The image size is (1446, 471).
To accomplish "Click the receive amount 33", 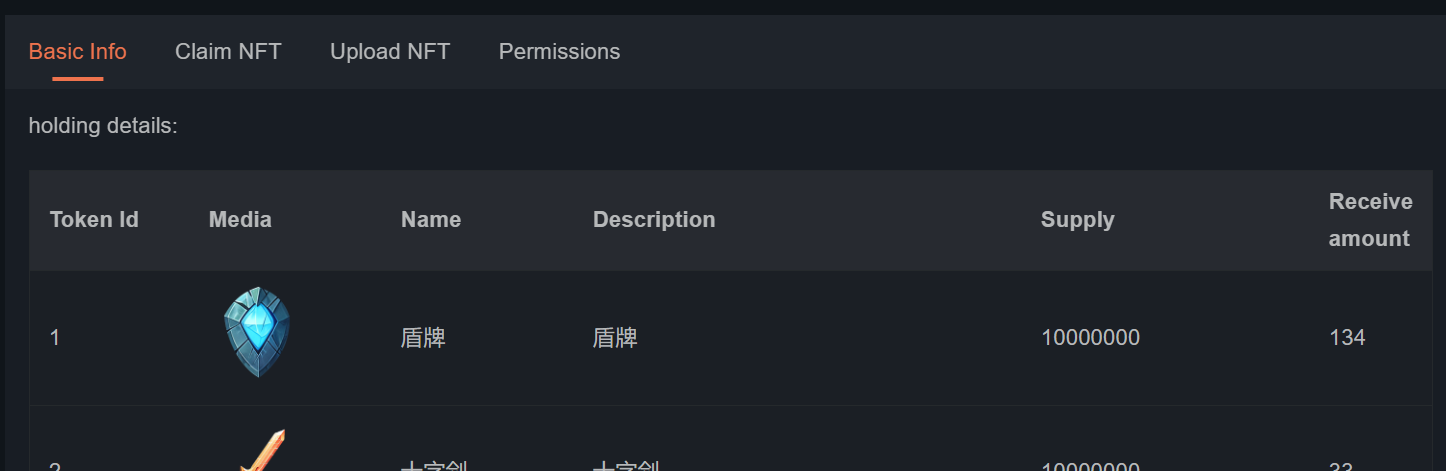I will coord(1341,465).
